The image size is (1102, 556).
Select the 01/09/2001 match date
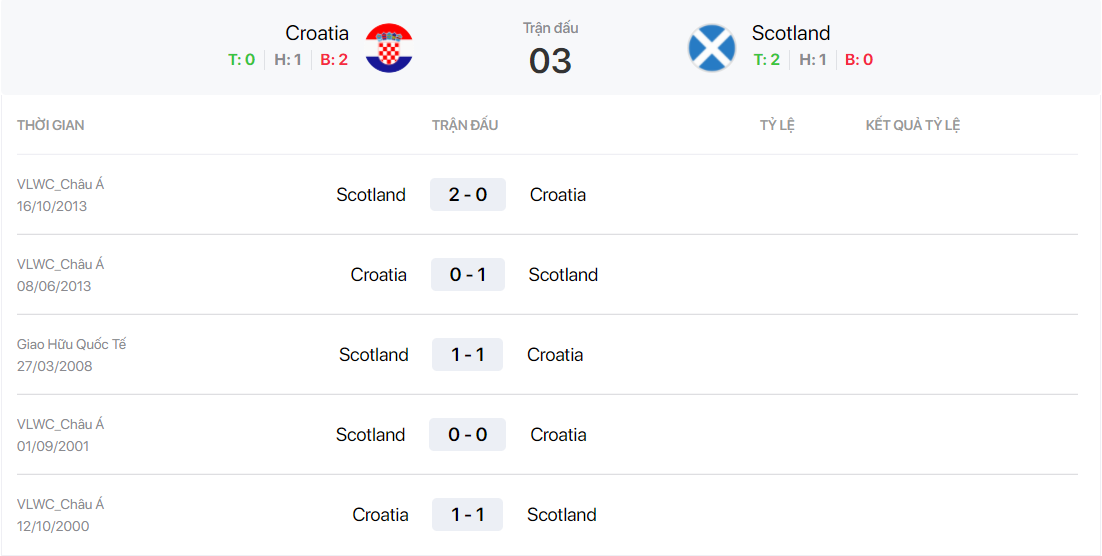(x=53, y=446)
